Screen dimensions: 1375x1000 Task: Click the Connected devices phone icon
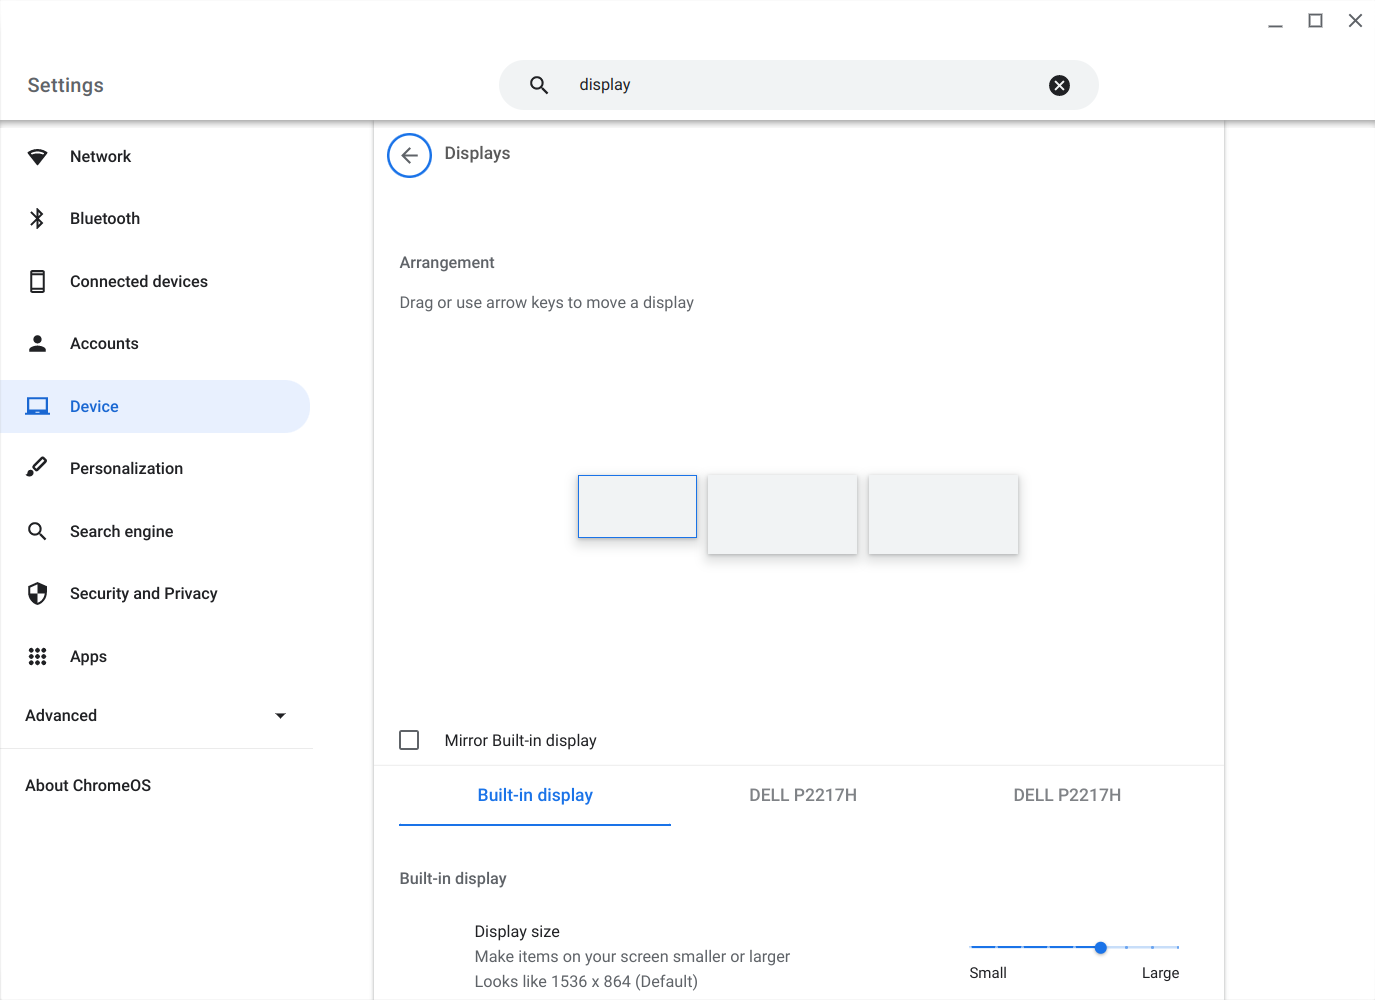[37, 282]
